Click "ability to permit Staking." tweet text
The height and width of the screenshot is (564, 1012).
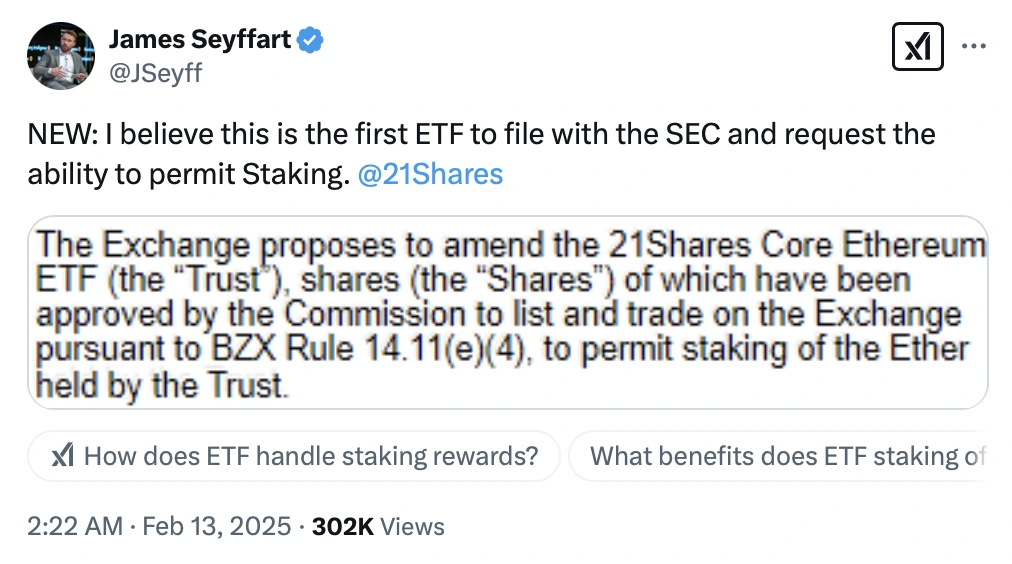coord(188,174)
